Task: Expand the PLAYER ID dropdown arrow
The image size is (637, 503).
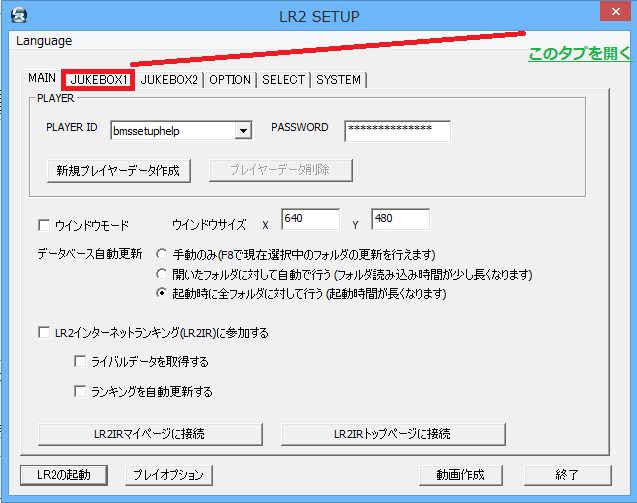Action: 243,131
